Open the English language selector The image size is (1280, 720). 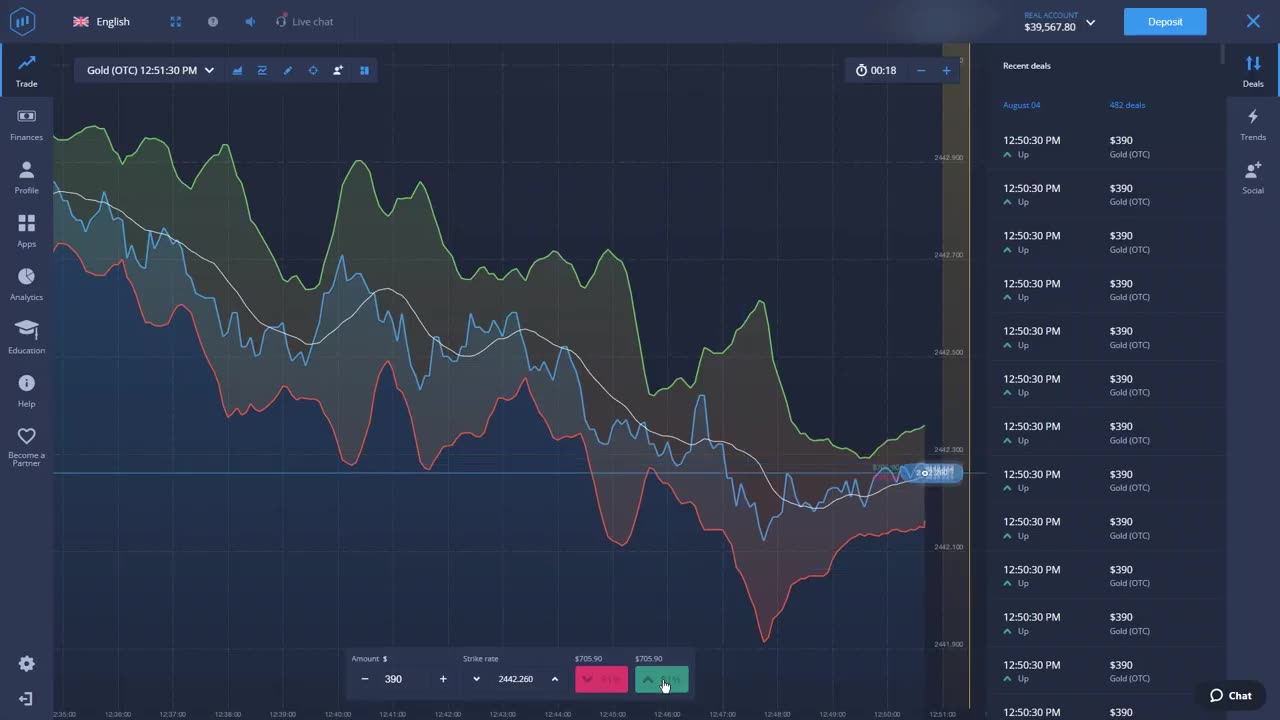[x=101, y=21]
